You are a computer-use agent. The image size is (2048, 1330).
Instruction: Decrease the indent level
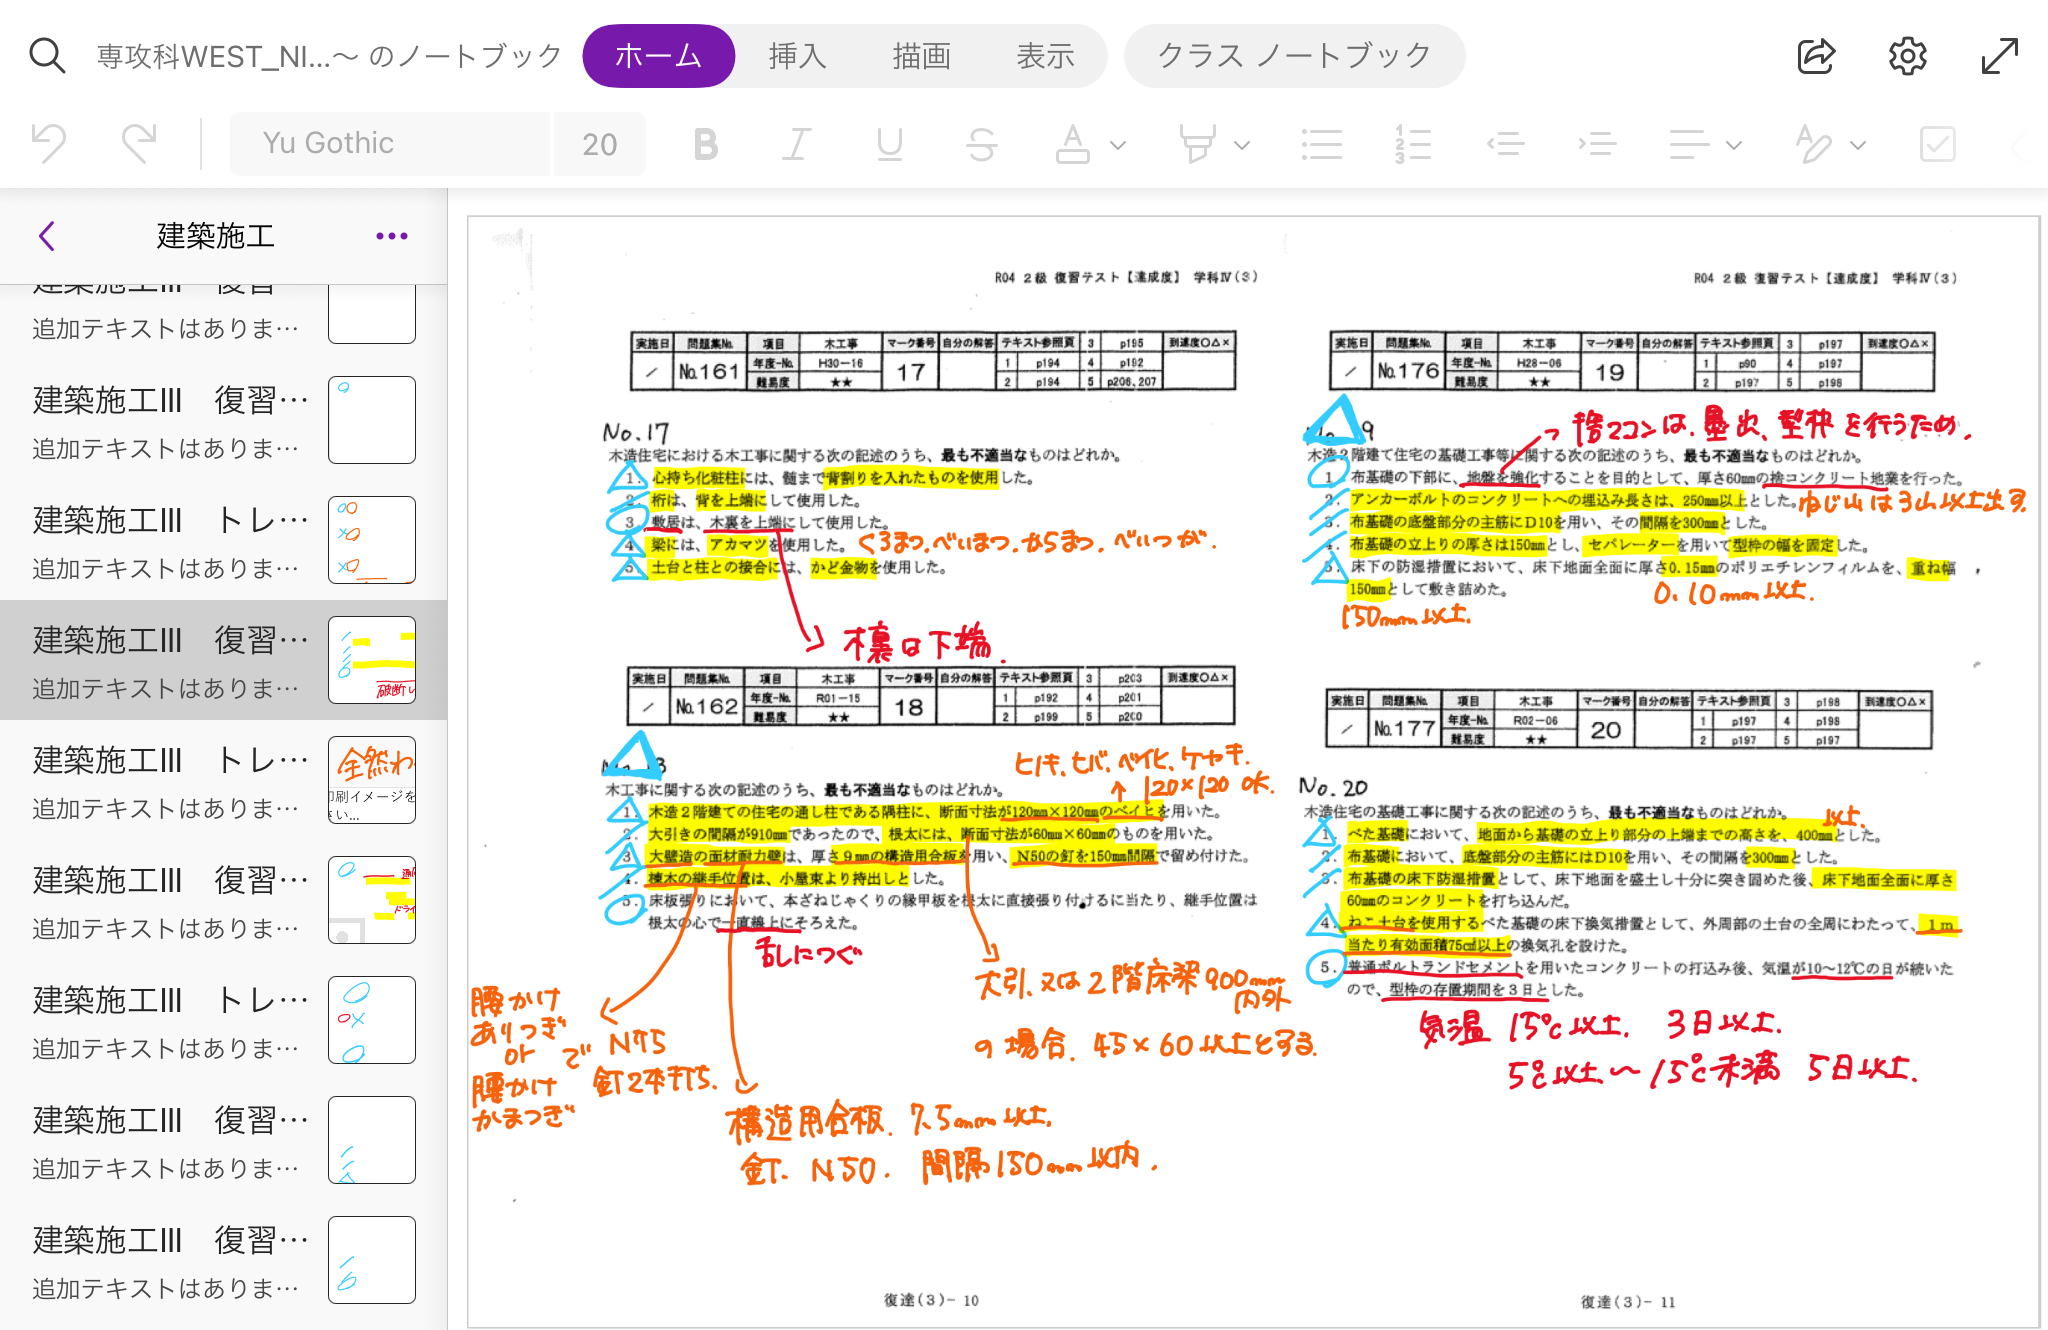coord(1505,145)
